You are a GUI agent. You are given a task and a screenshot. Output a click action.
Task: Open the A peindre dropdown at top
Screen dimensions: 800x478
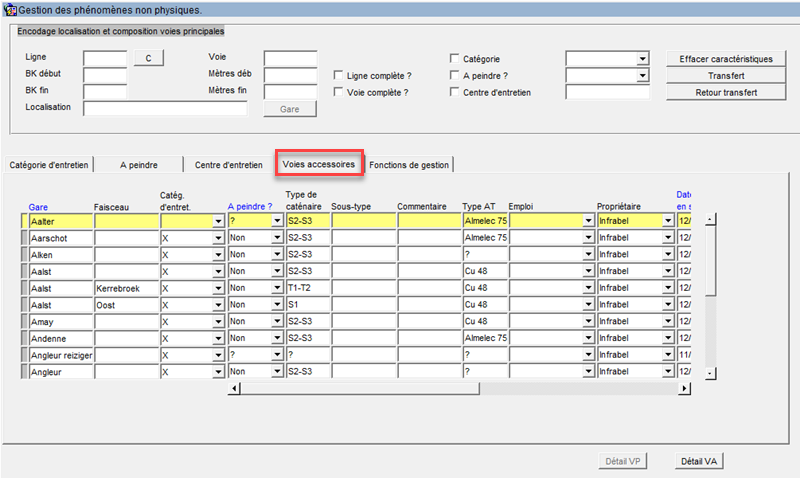tap(642, 76)
